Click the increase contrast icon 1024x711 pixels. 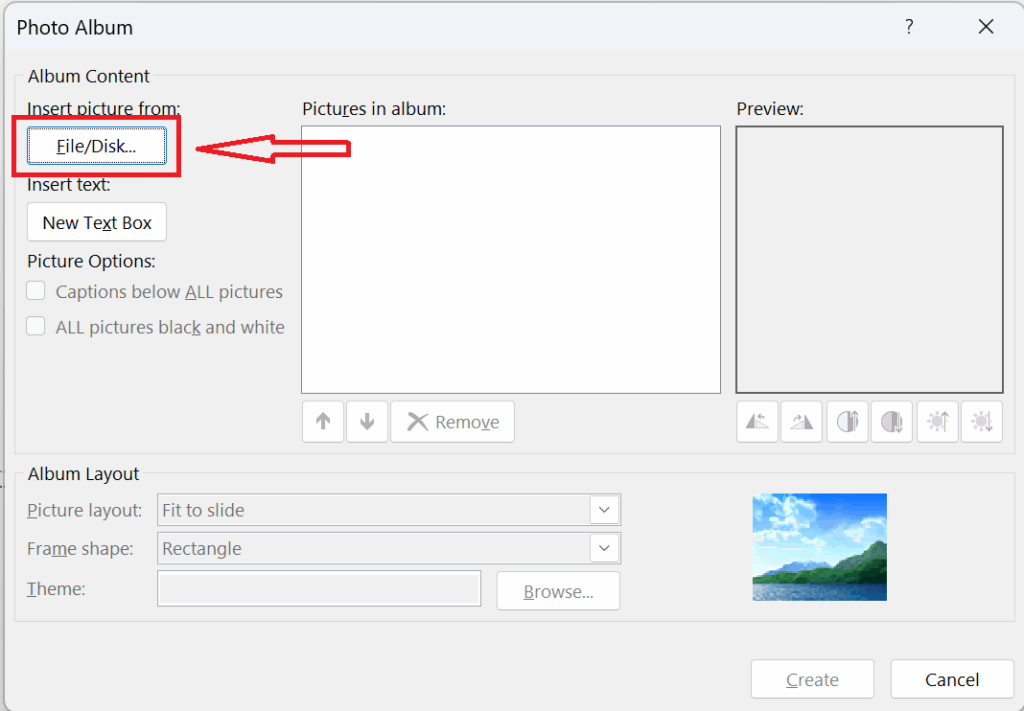coord(847,421)
